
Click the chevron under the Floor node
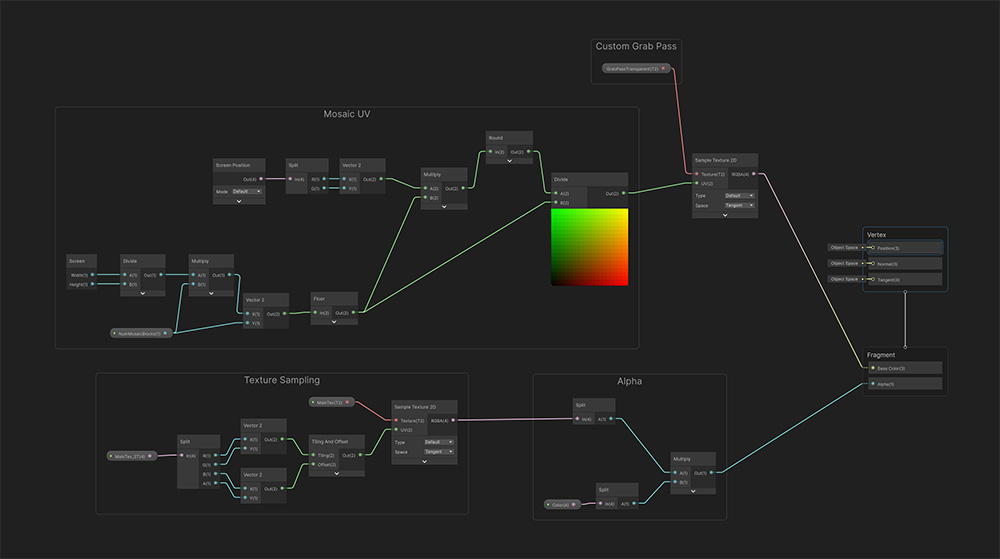coord(334,322)
